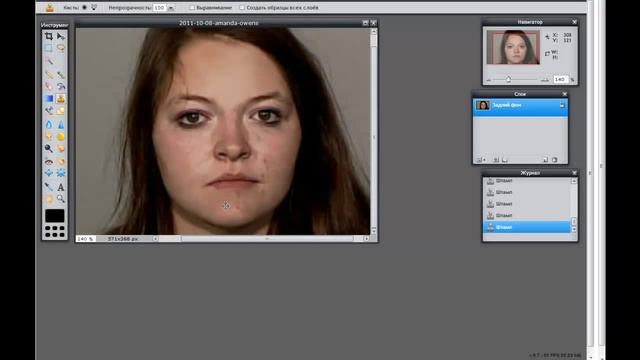Select the Color Picker eyedropper tool

(49, 187)
